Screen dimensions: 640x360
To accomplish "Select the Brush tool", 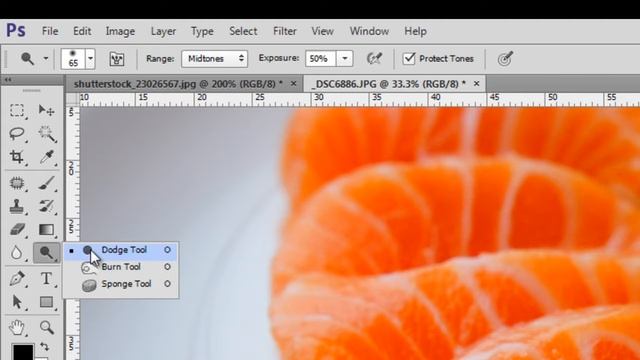I will (47, 183).
